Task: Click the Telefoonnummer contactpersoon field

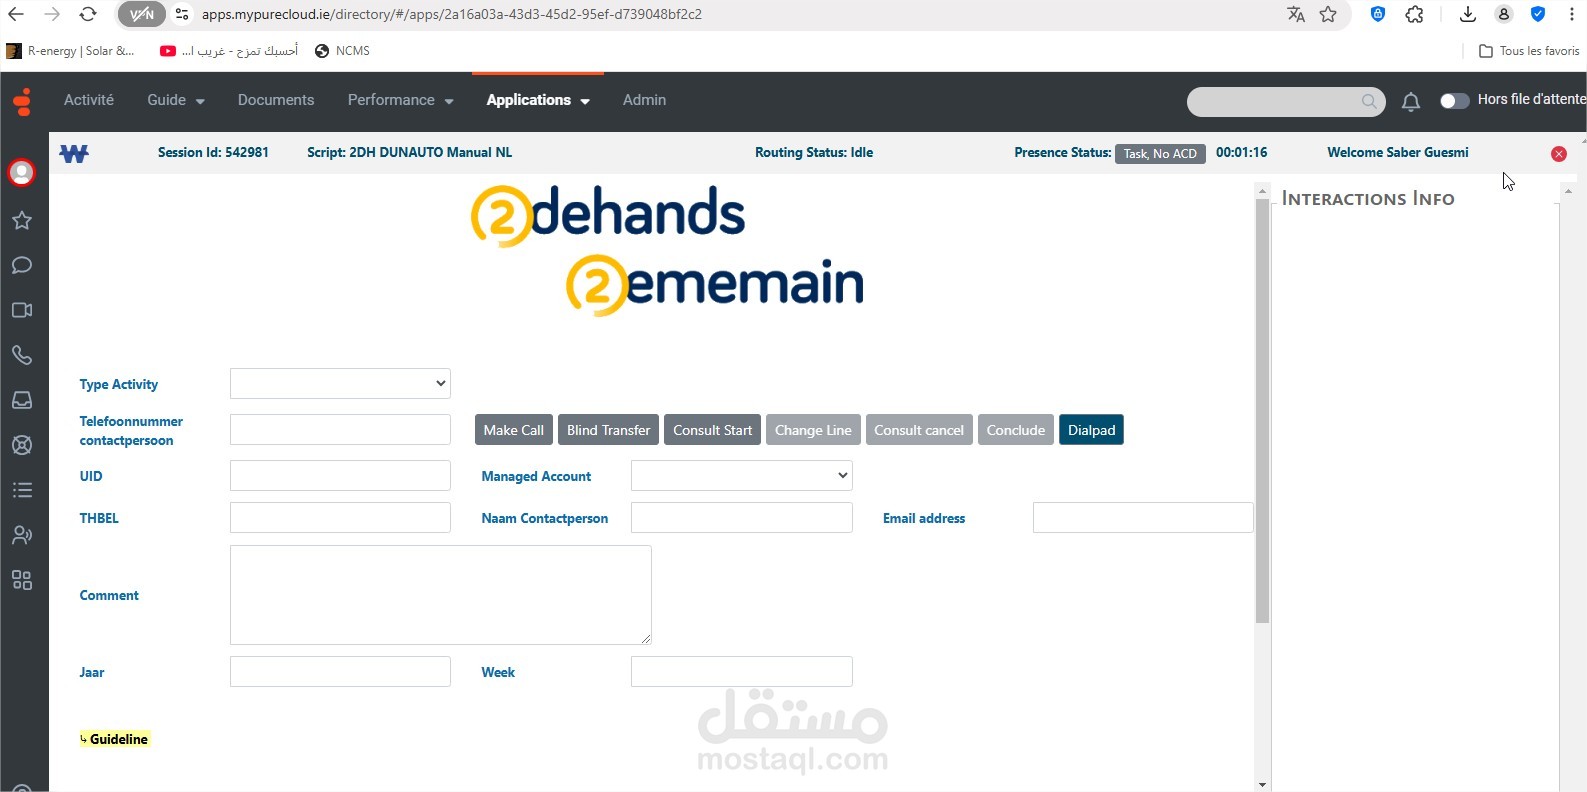Action: 340,430
